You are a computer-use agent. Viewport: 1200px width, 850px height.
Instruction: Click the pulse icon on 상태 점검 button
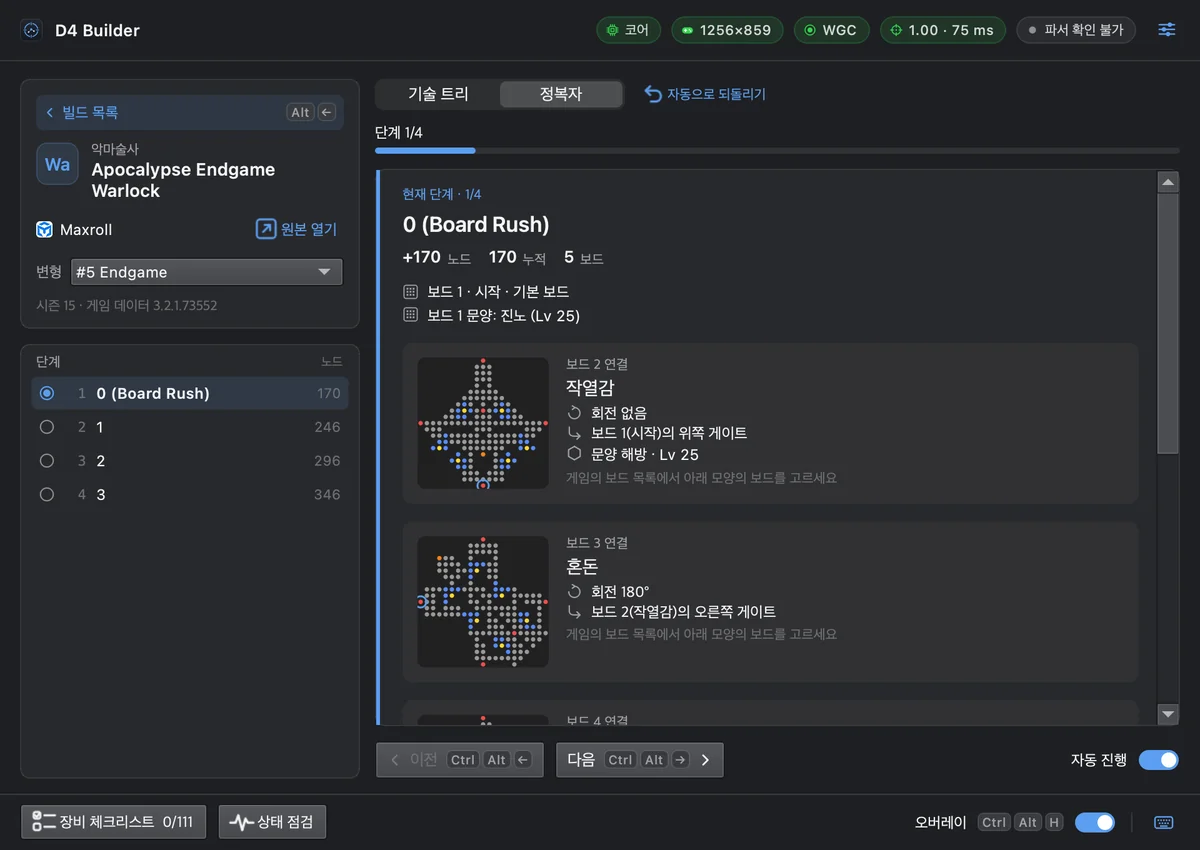coord(241,822)
